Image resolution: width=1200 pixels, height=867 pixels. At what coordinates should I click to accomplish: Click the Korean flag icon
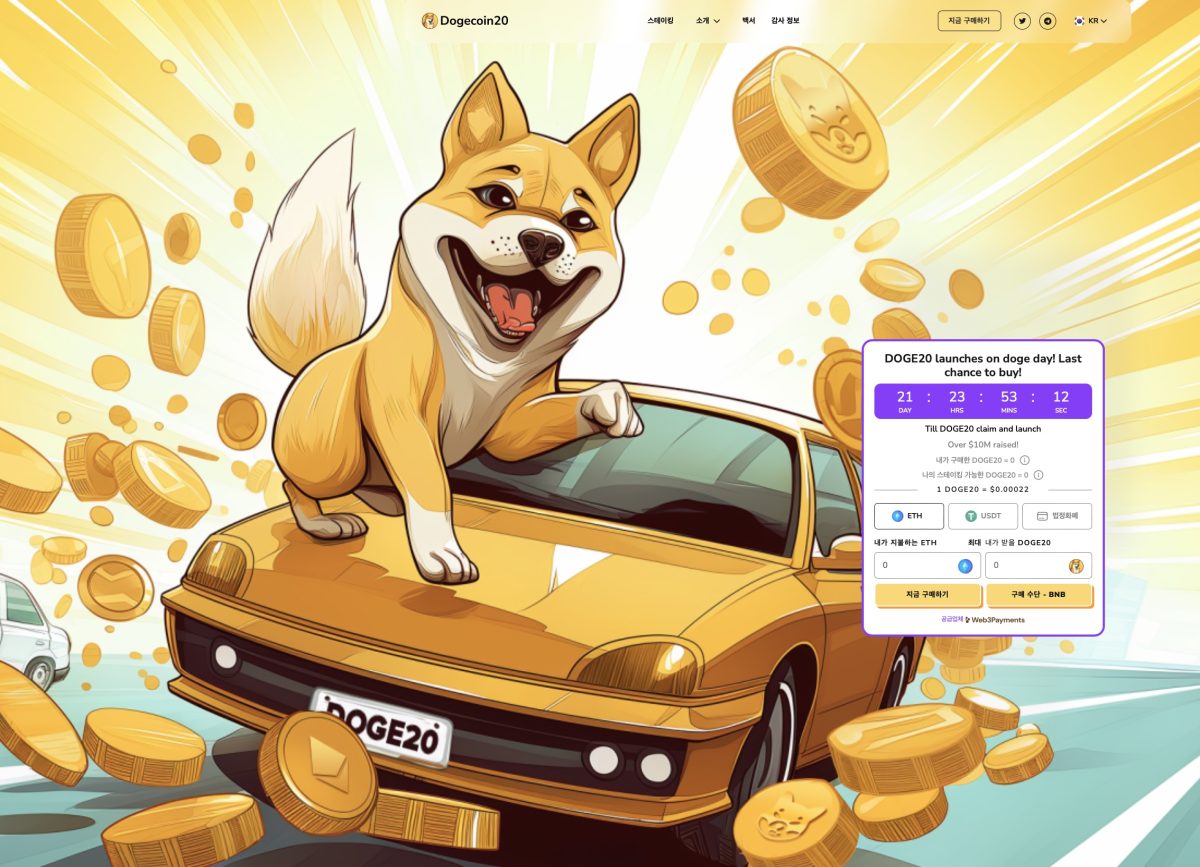click(x=1080, y=21)
